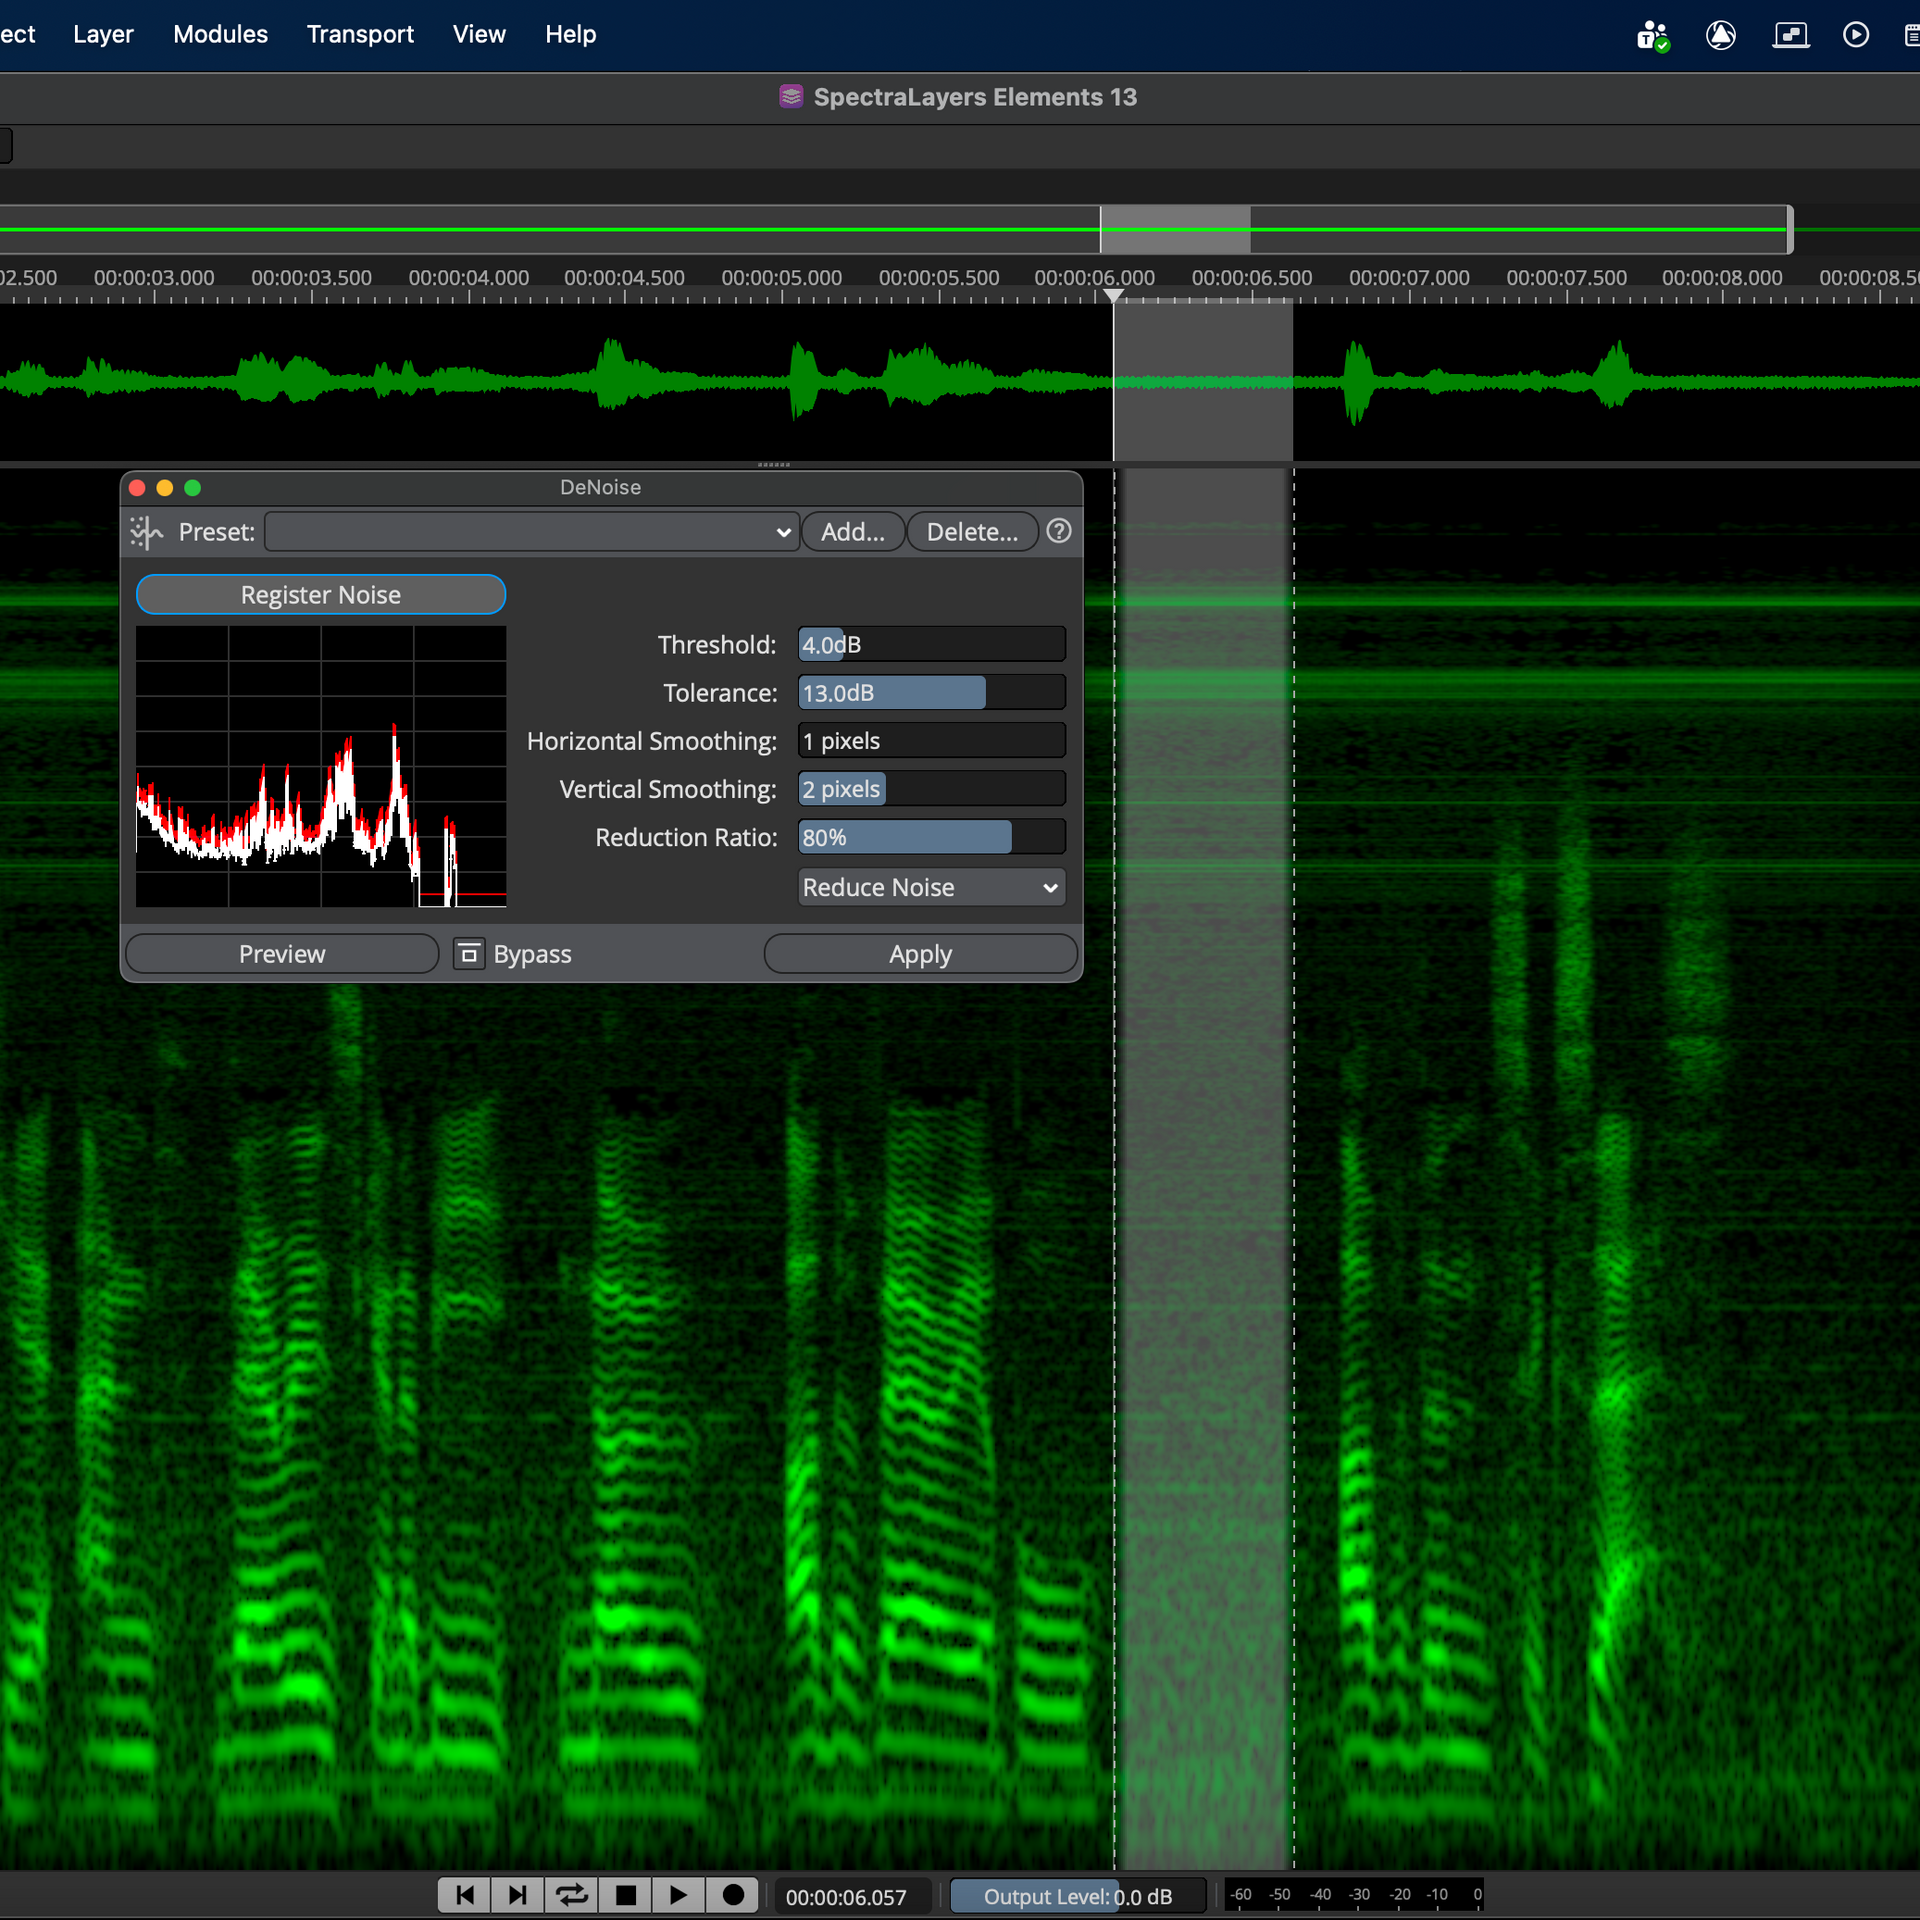The width and height of the screenshot is (1920, 1920).
Task: Open the Help menu
Action: coord(571,35)
